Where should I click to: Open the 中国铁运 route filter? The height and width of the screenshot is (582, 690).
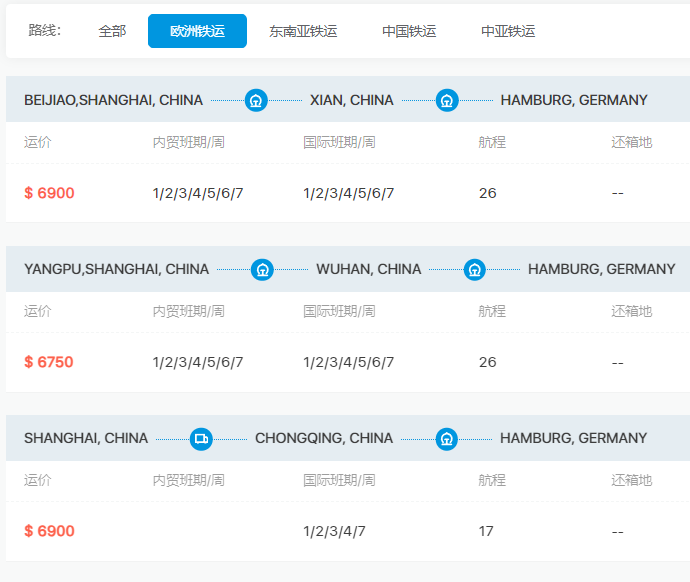(409, 31)
